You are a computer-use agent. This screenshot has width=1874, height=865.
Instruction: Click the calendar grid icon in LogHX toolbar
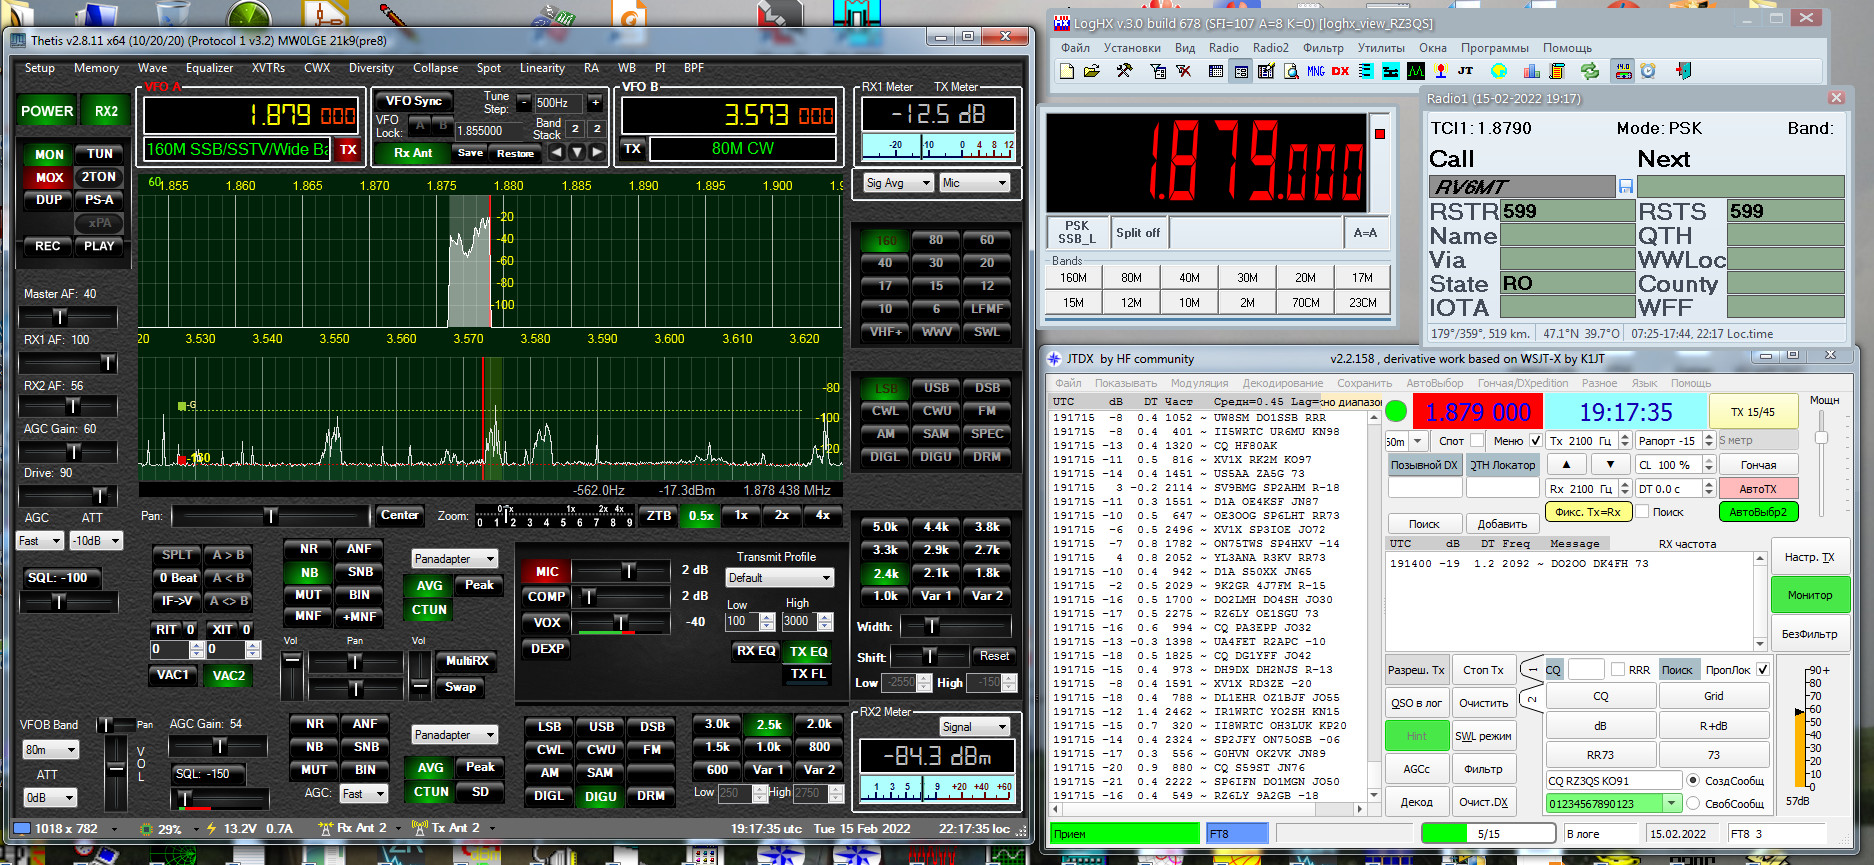[1216, 71]
